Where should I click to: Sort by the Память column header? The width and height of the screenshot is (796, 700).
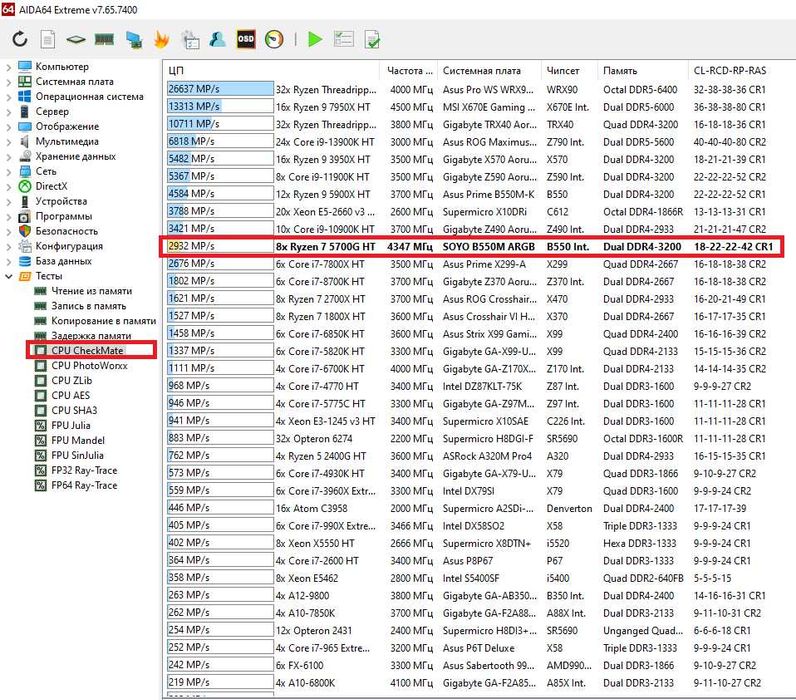pyautogui.click(x=642, y=71)
